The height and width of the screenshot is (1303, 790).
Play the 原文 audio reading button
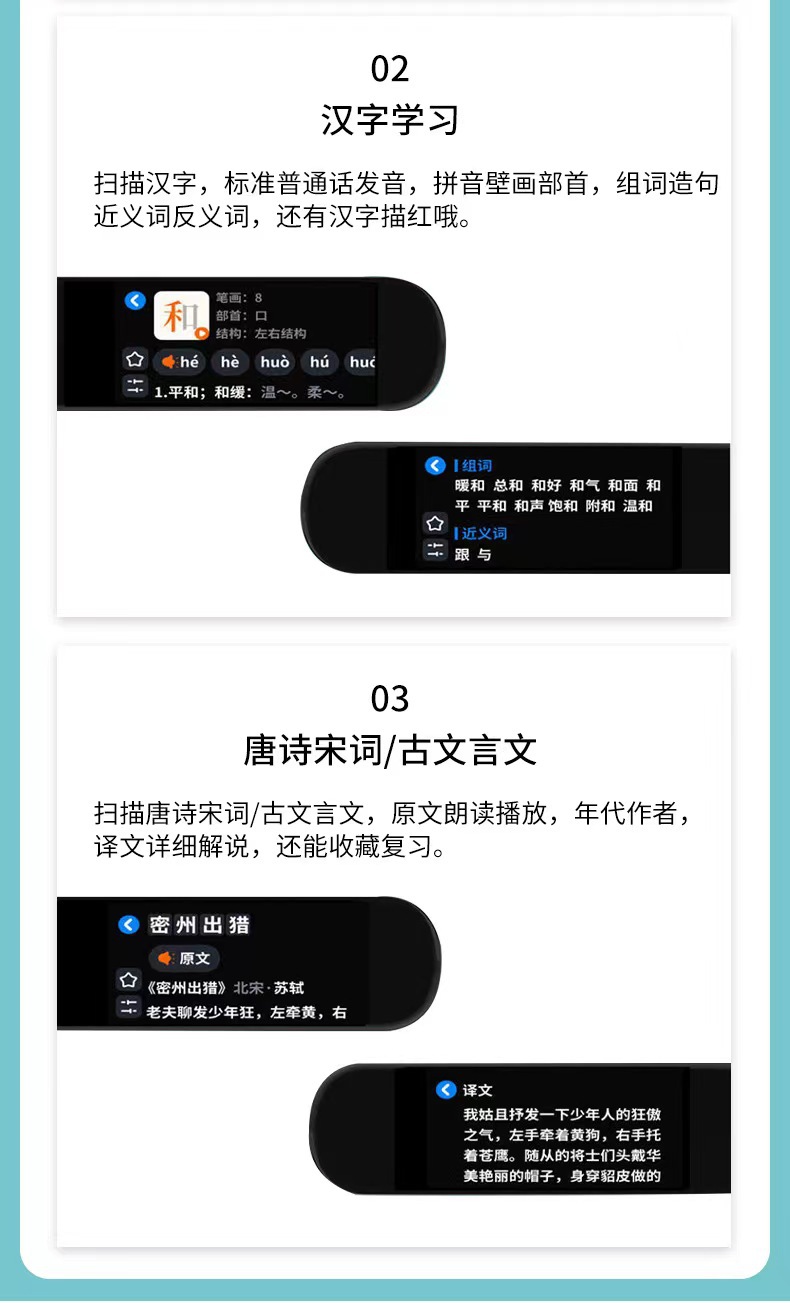[x=184, y=959]
